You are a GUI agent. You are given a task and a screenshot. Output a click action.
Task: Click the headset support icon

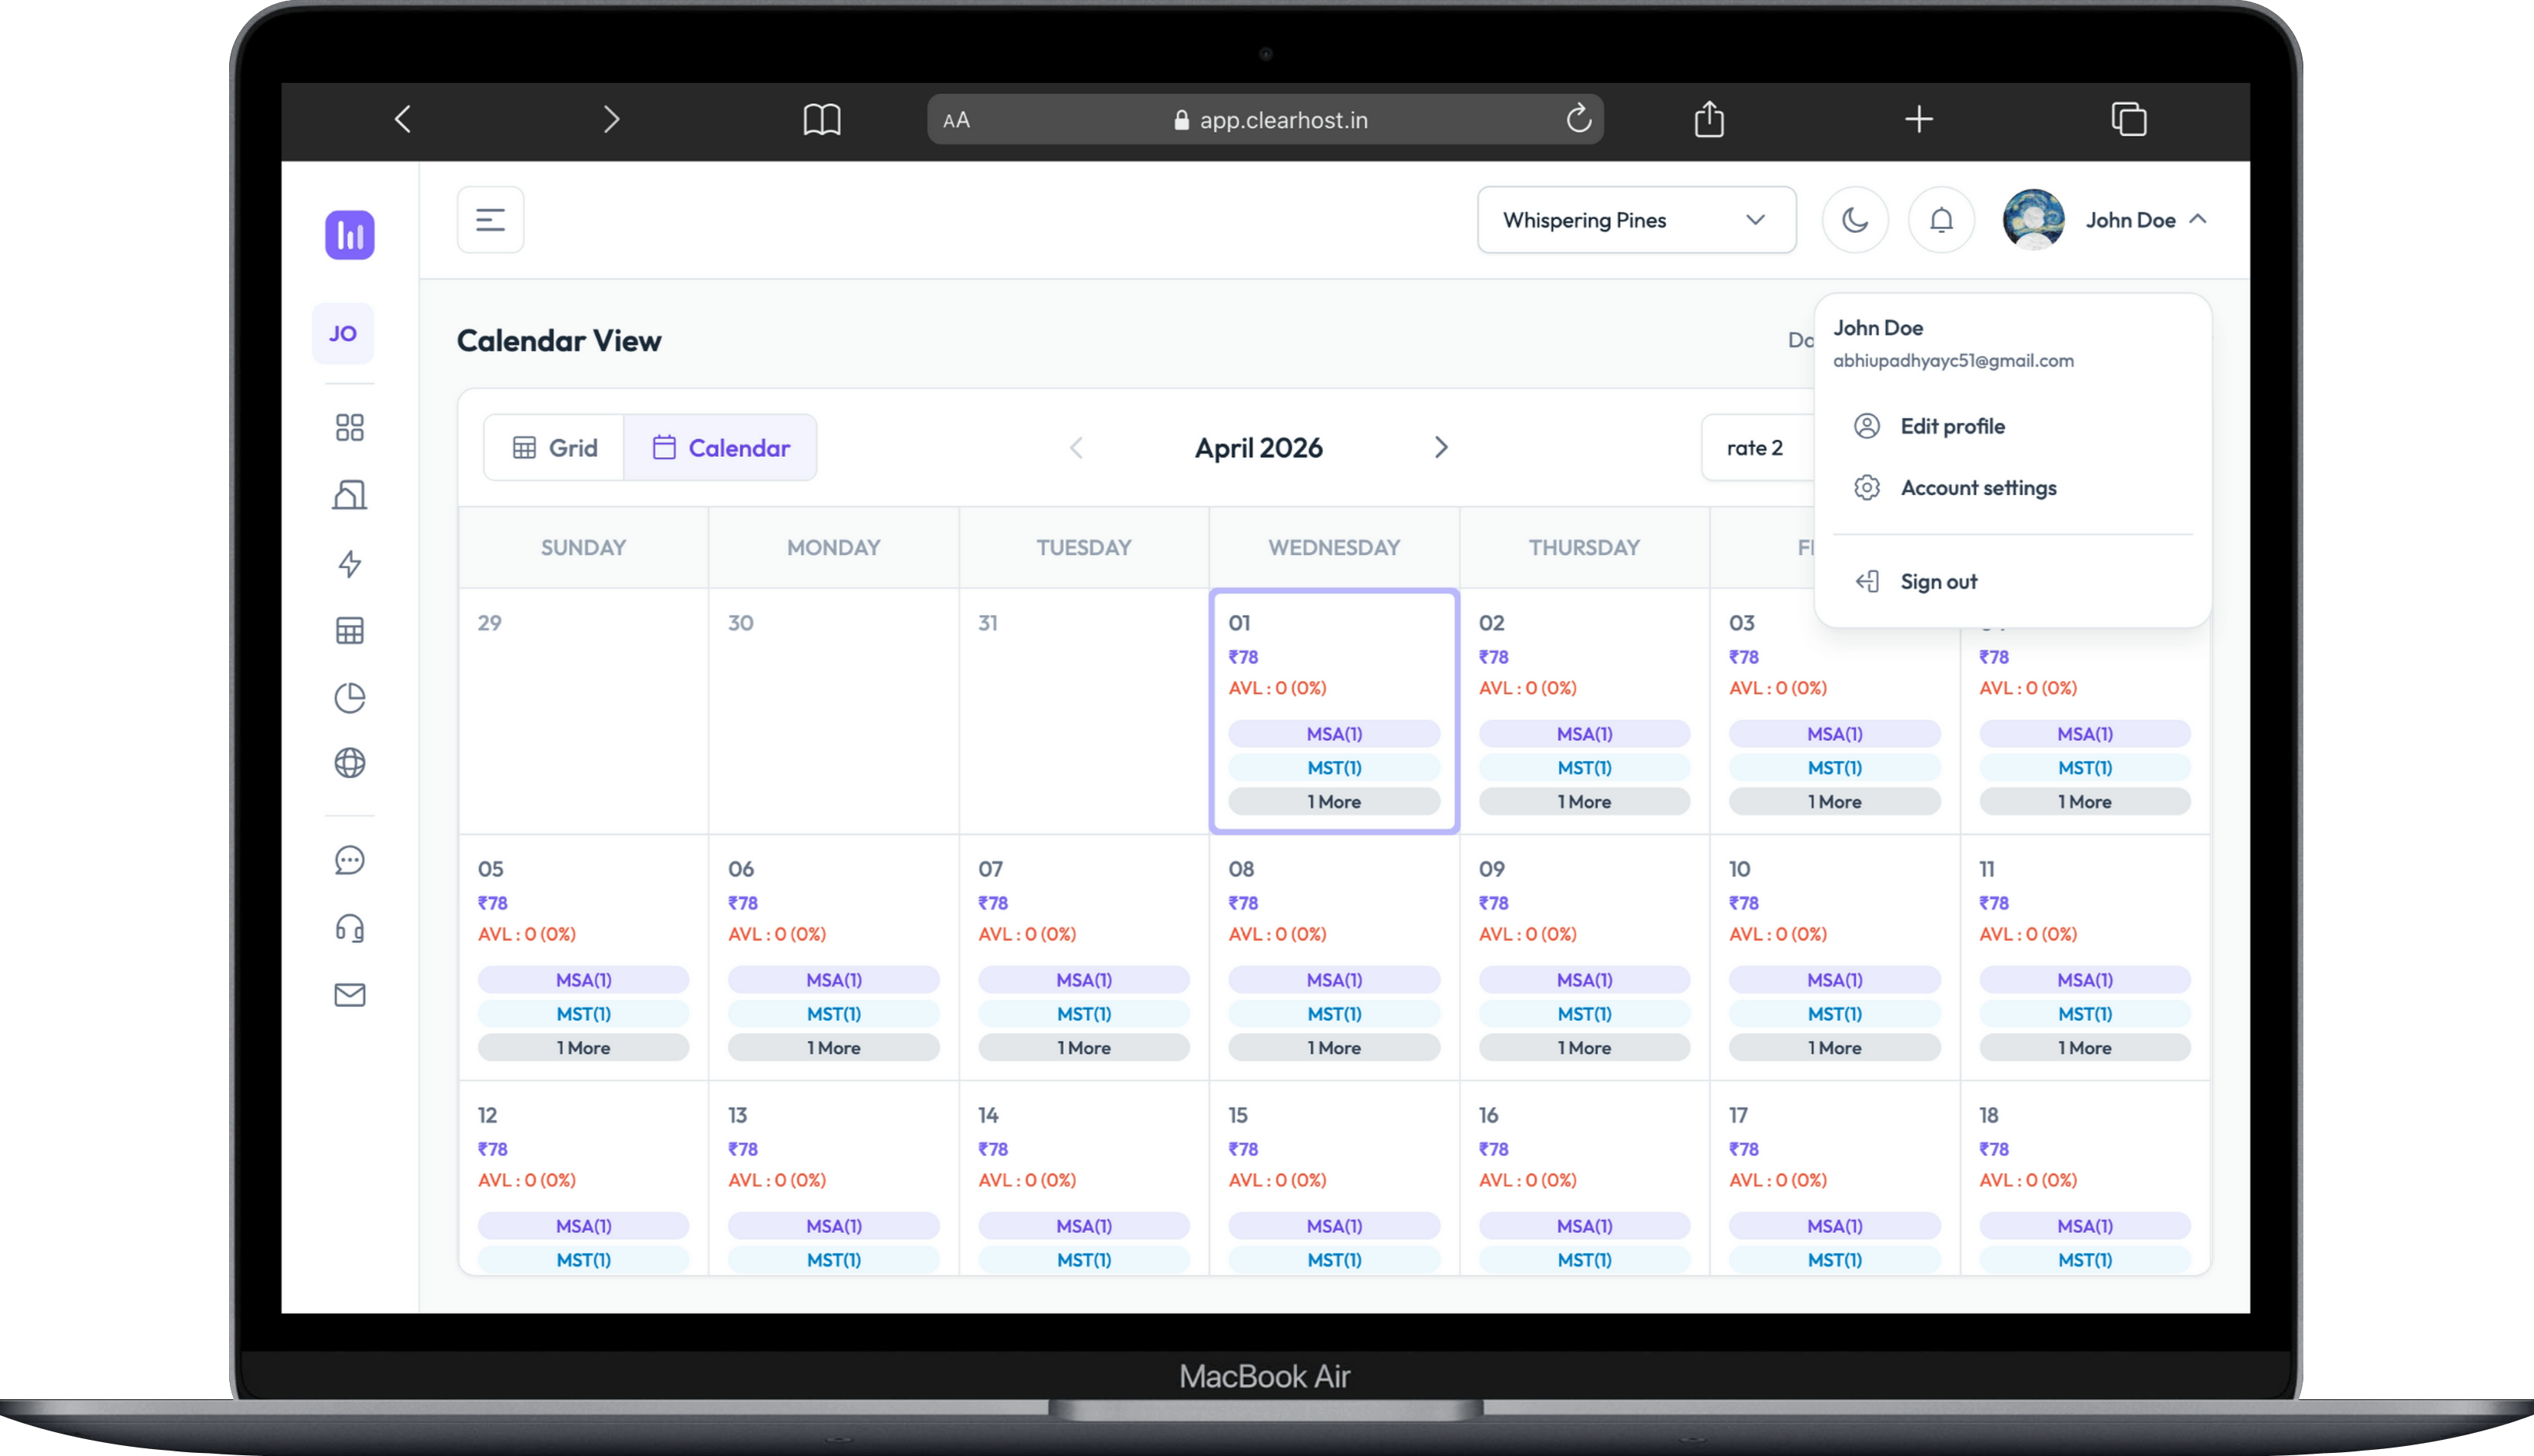[x=349, y=928]
